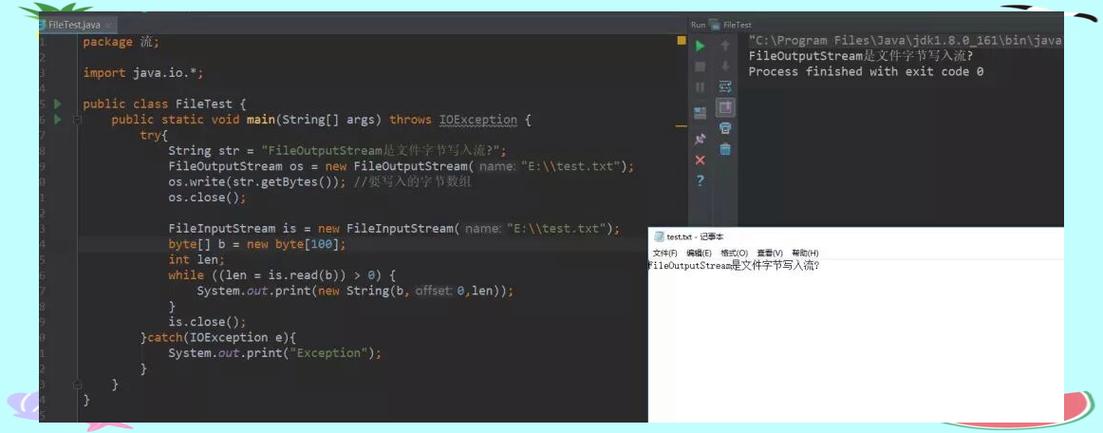The width and height of the screenshot is (1103, 433).
Task: Click the yellow inspection indicator square
Action: (681, 41)
